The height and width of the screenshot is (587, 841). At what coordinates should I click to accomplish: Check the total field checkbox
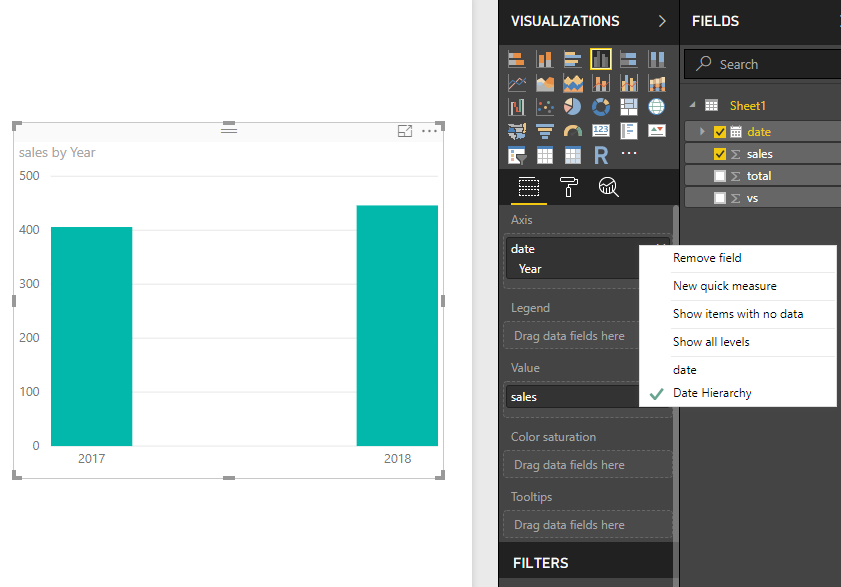tap(720, 176)
